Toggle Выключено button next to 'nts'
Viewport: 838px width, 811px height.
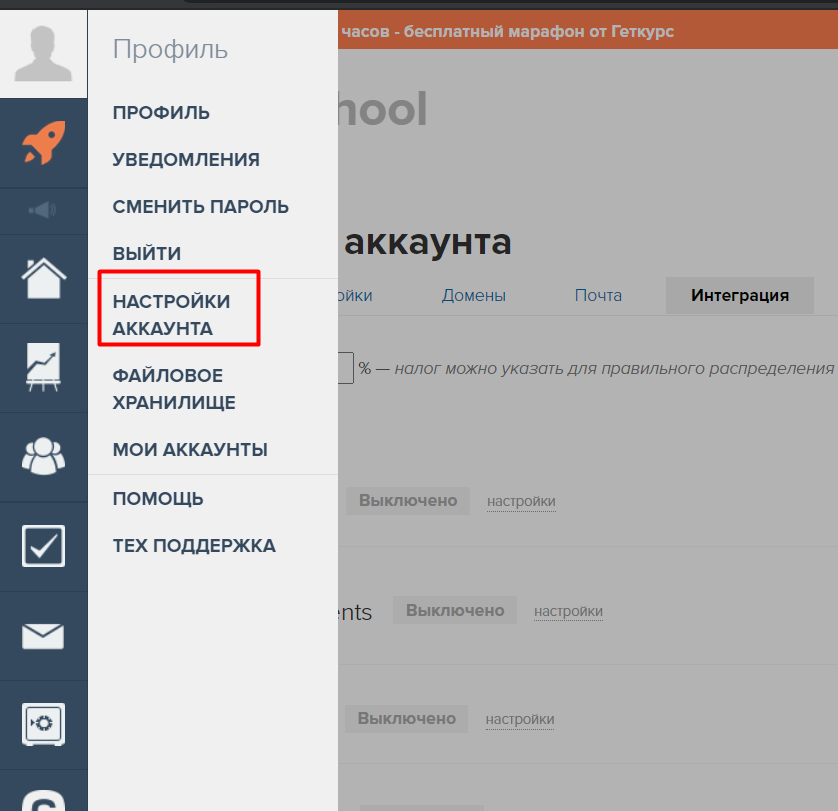[455, 610]
